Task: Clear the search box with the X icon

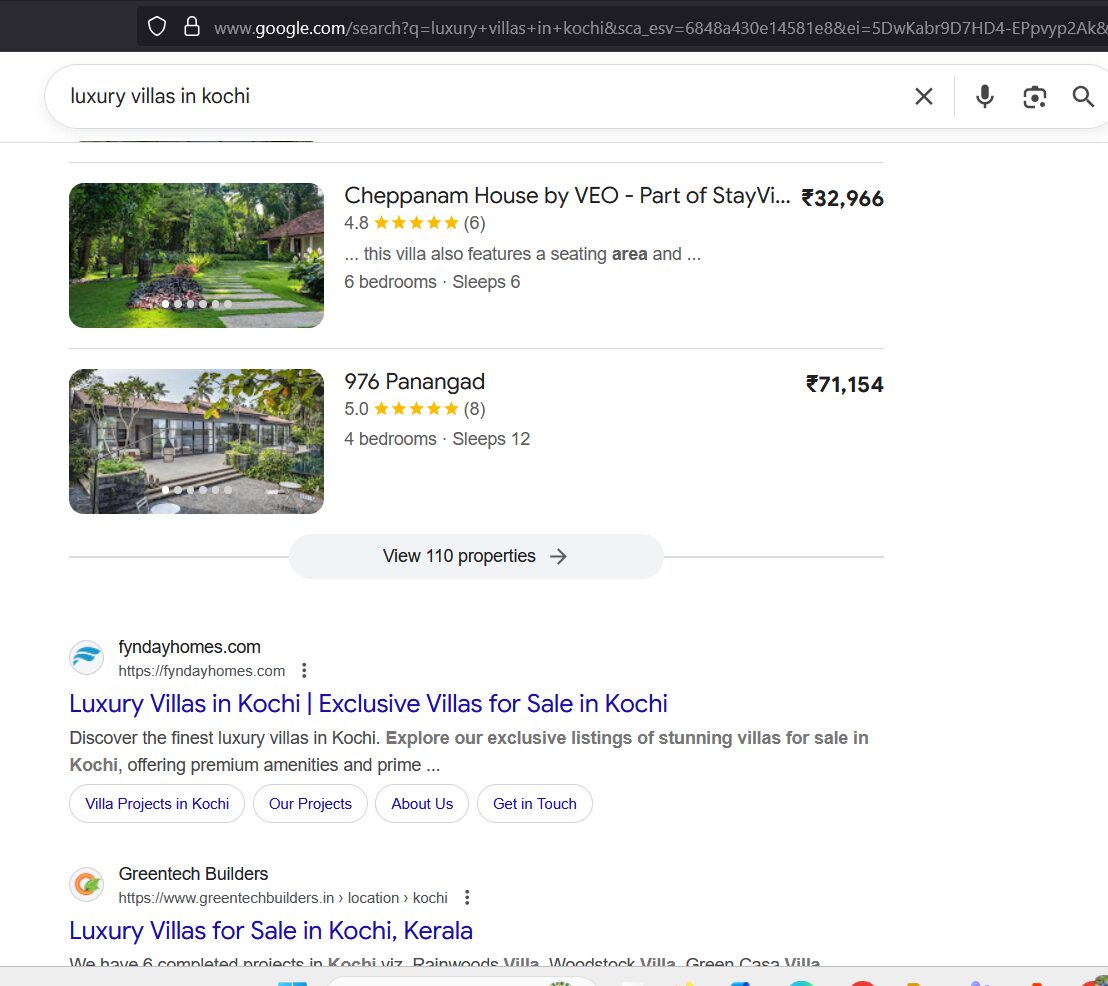Action: point(924,96)
